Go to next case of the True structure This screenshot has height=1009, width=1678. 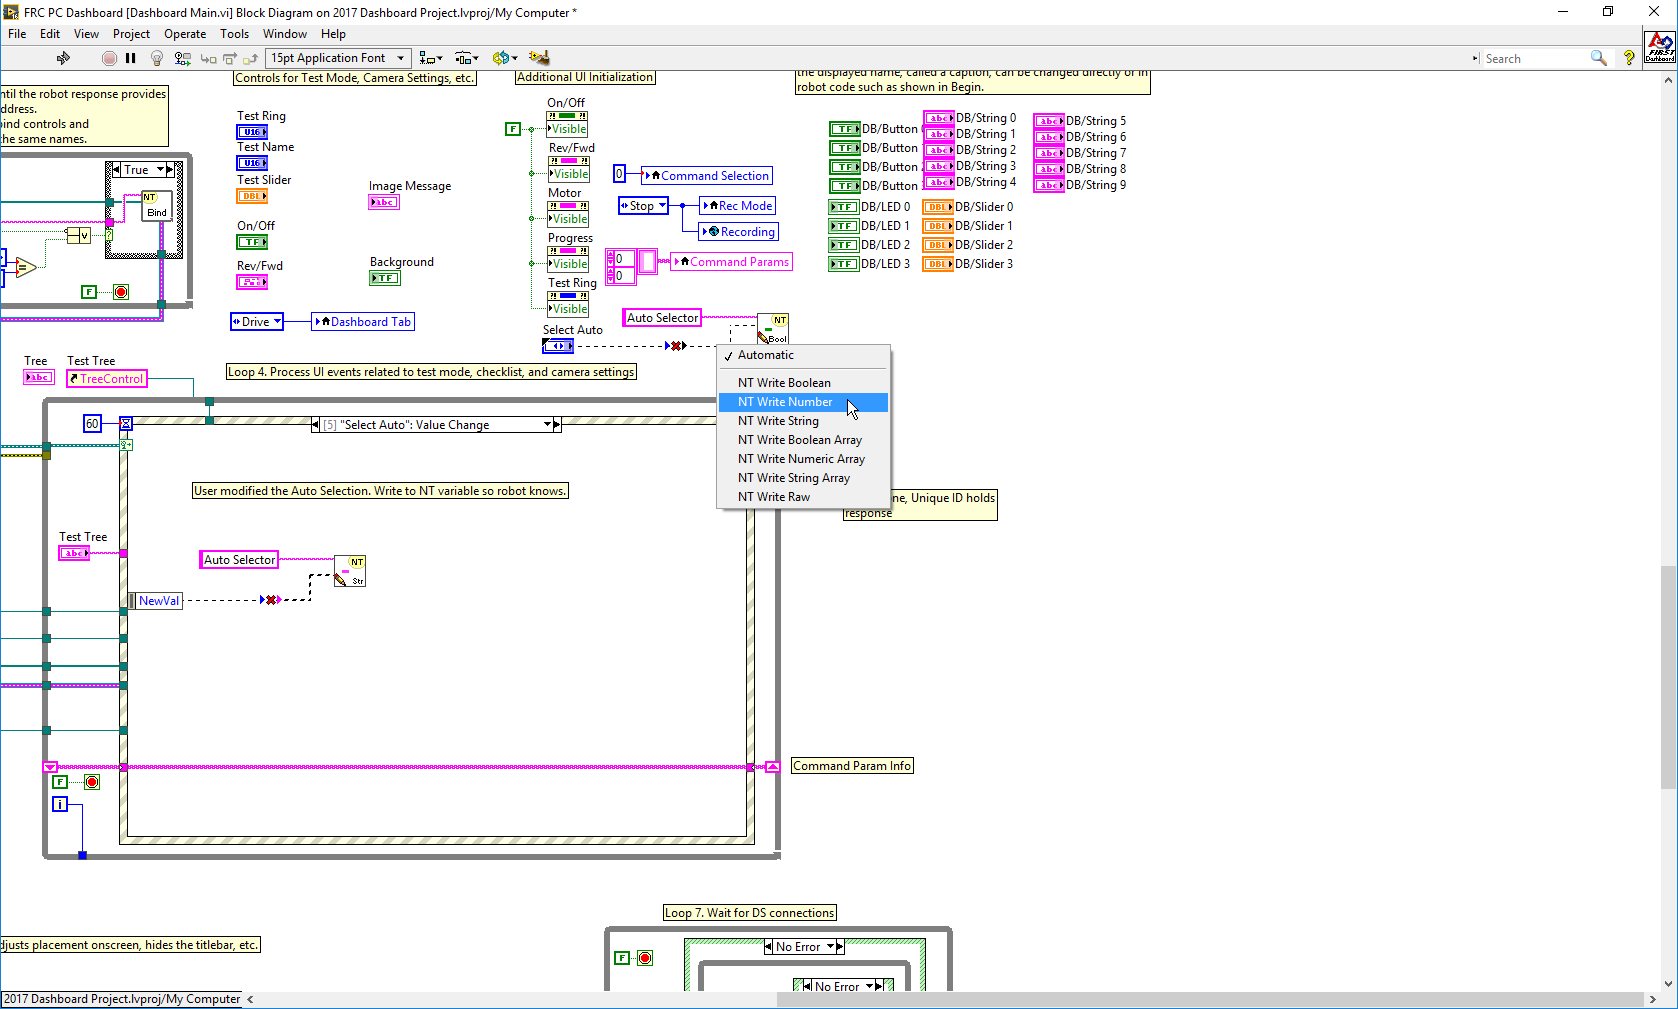171,170
